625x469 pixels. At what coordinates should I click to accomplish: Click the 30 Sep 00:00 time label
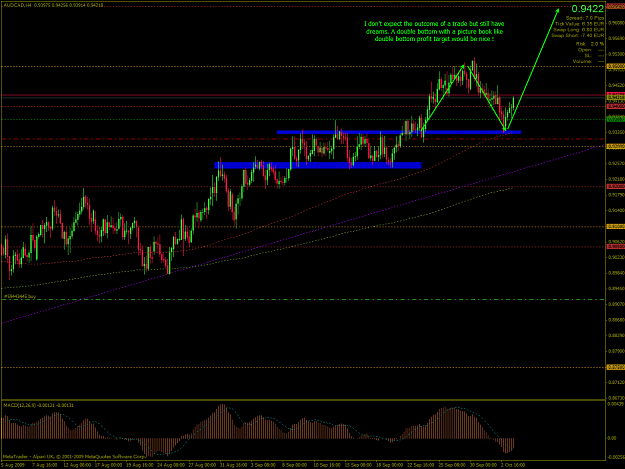pyautogui.click(x=483, y=465)
